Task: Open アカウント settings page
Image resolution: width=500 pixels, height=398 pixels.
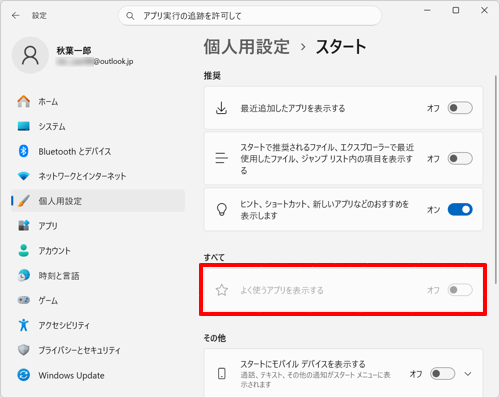Action: point(98,251)
